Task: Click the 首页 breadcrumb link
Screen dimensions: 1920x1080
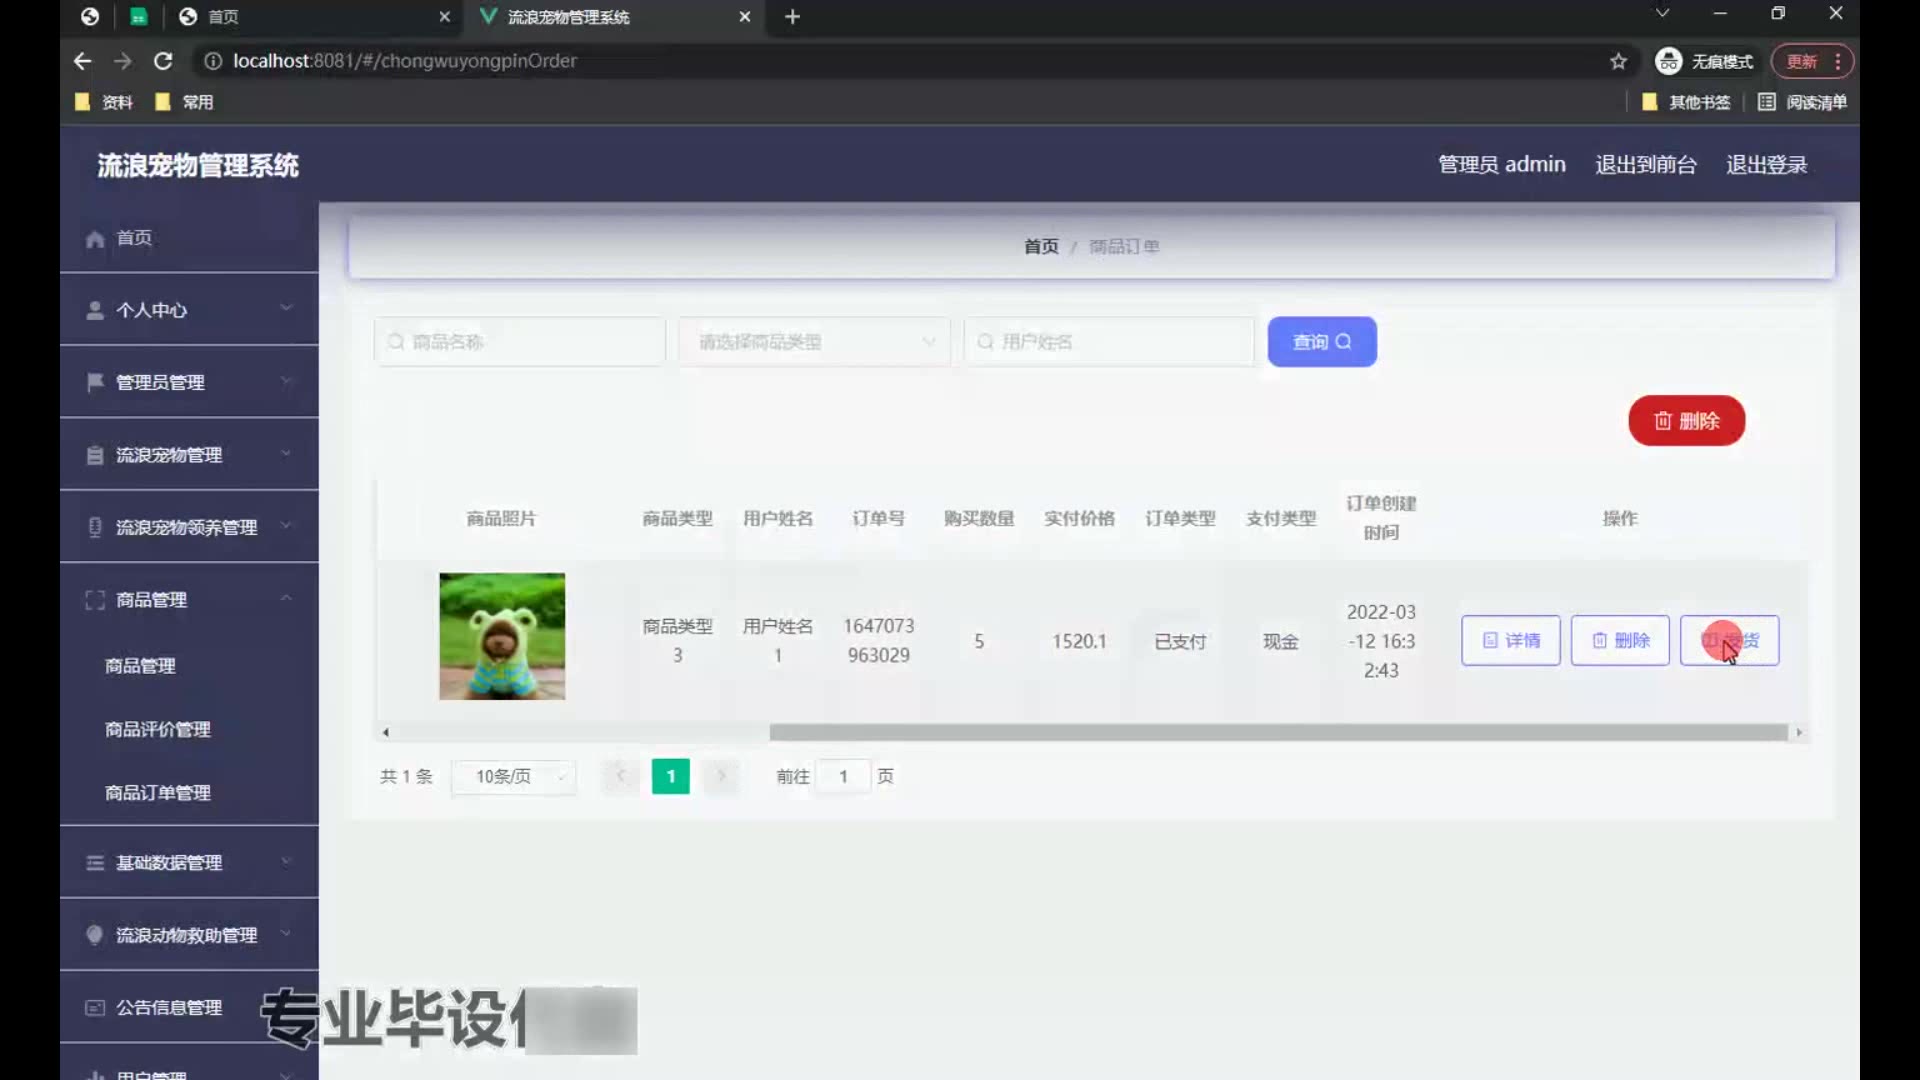Action: click(1041, 246)
